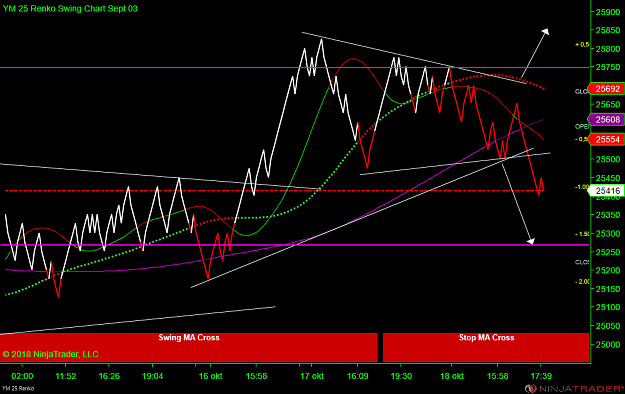The image size is (625, 394).
Task: Click the '11:52' time axis label
Action: click(66, 376)
